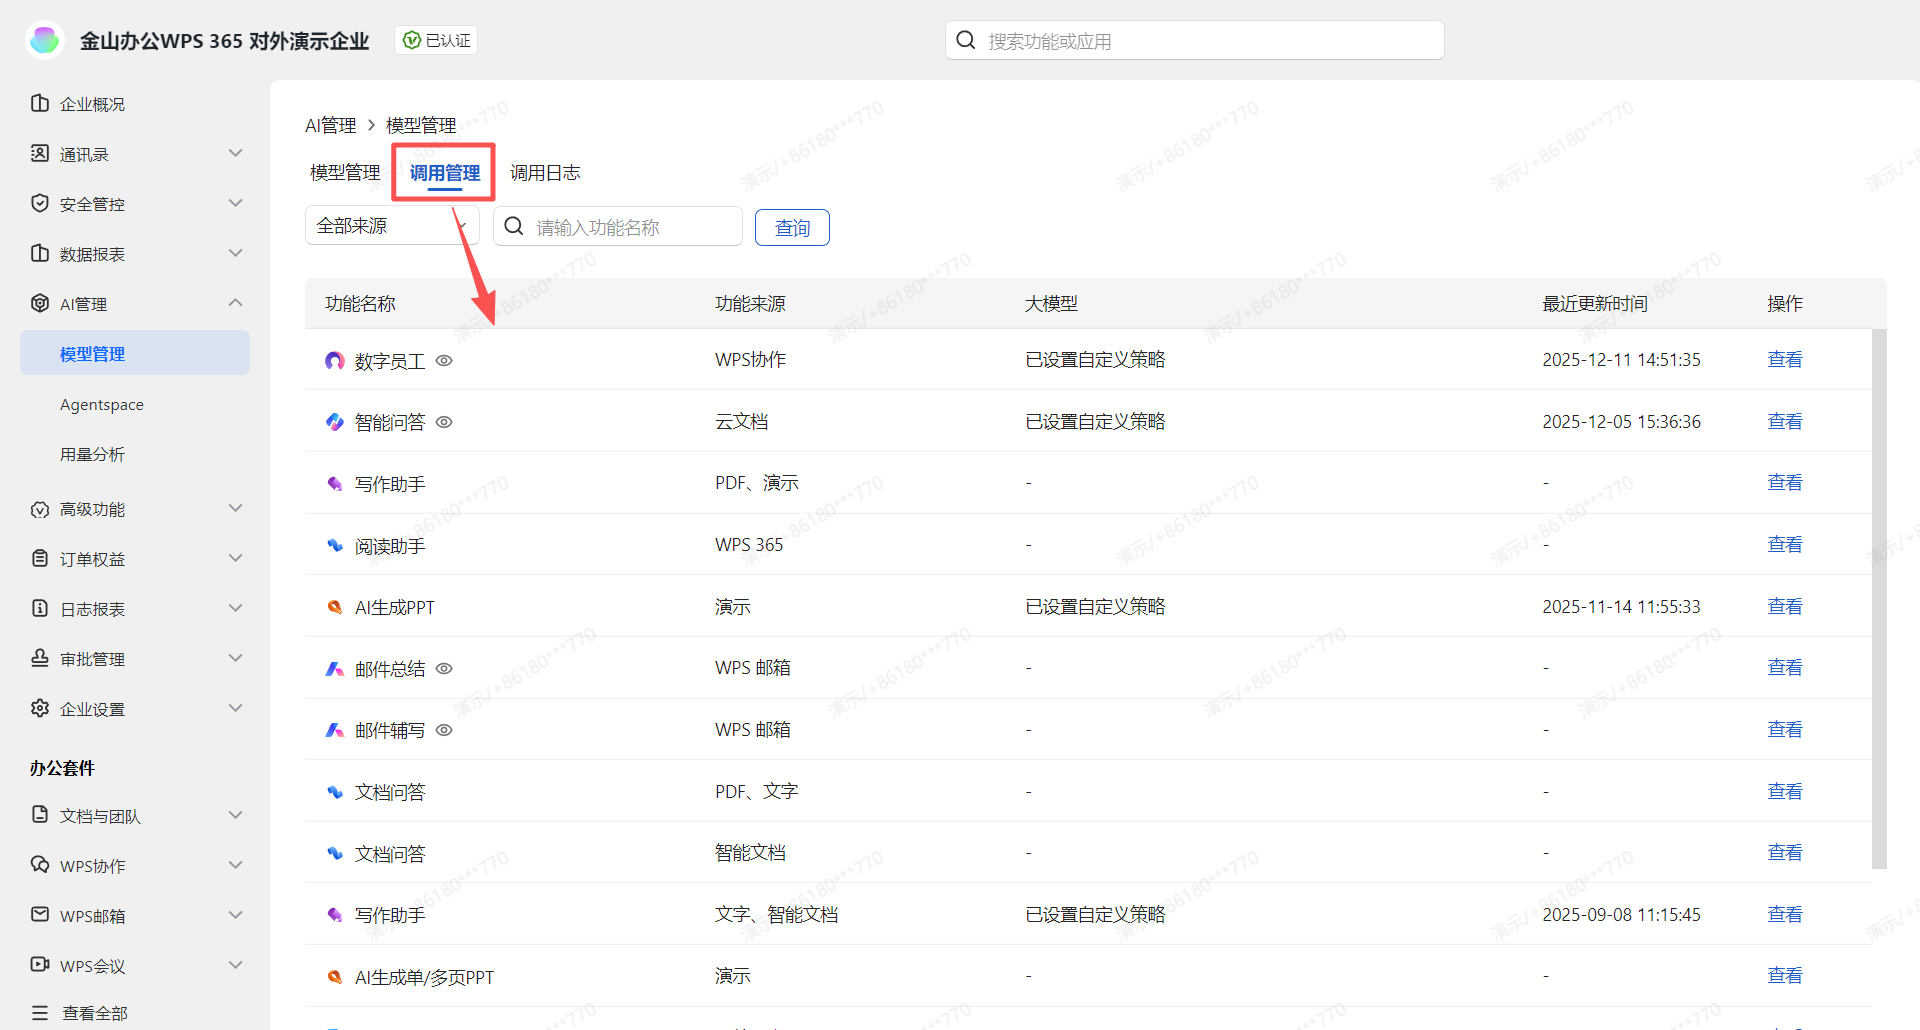Click the 大模型 column header
This screenshot has width=1920, height=1030.
(x=1051, y=303)
